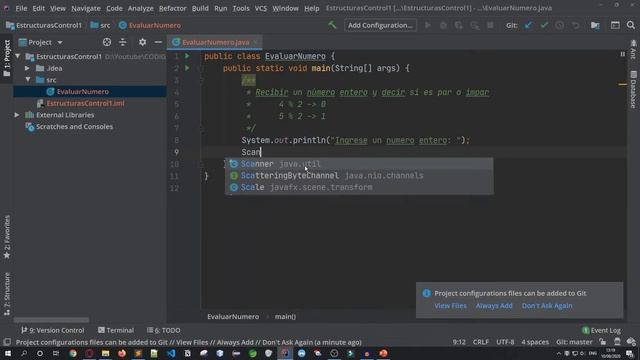
Task: Open the UTF-8 encoding selector
Action: pos(505,342)
